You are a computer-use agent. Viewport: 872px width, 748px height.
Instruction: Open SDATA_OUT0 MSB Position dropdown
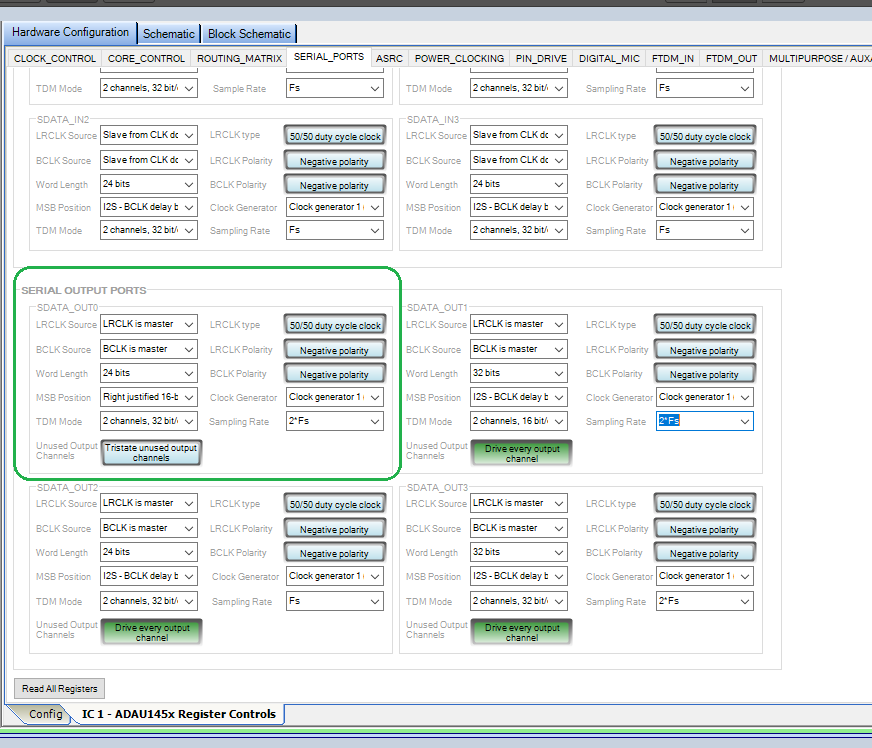148,397
